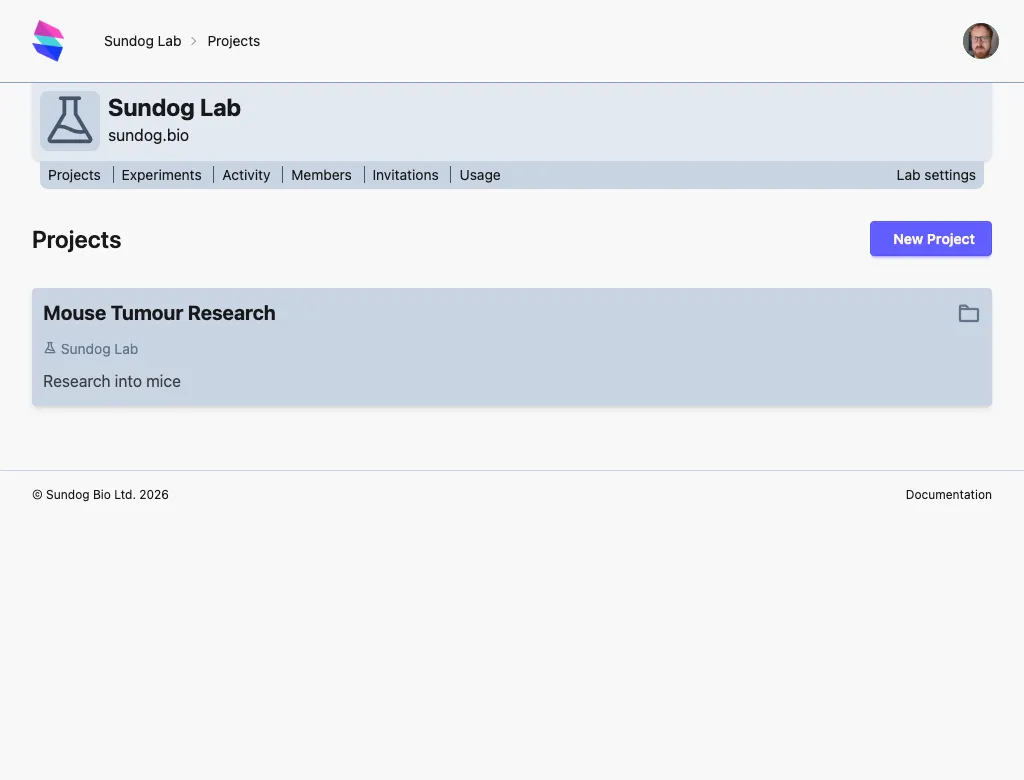The width and height of the screenshot is (1024, 780).
Task: Click the New Project button
Action: click(x=930, y=239)
